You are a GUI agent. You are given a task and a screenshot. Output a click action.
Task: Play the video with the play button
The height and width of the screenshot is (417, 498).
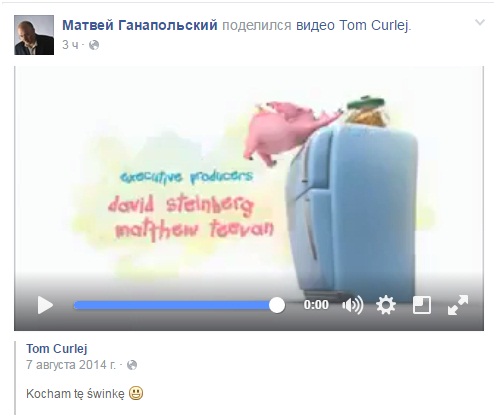coord(45,305)
